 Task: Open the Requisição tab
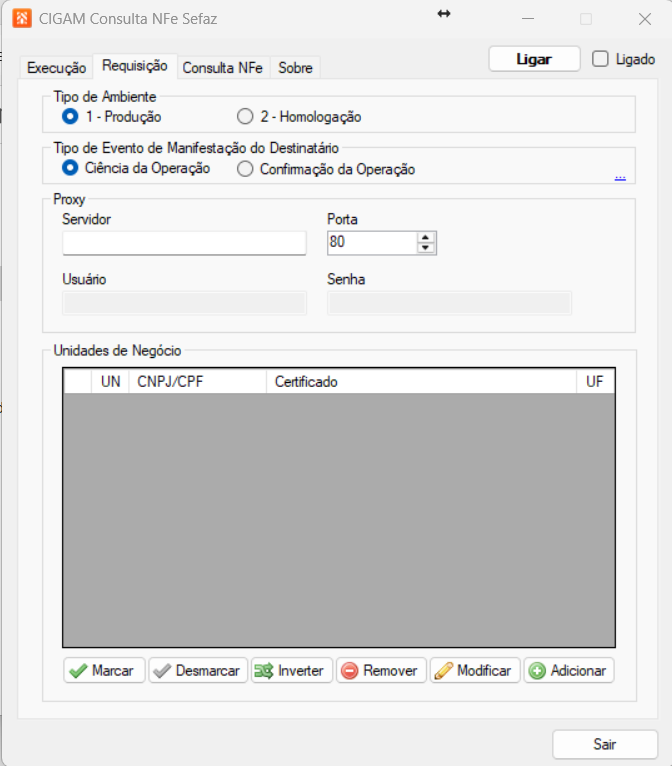[135, 65]
